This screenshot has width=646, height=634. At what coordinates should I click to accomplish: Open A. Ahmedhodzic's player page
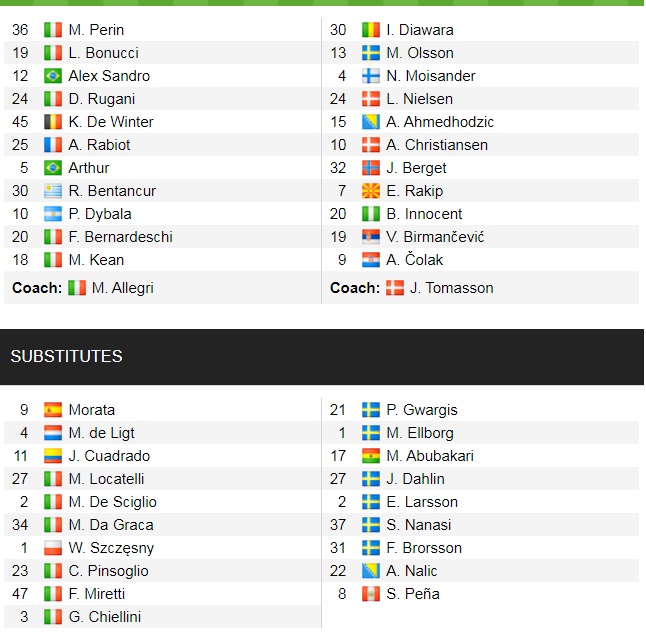coord(440,122)
